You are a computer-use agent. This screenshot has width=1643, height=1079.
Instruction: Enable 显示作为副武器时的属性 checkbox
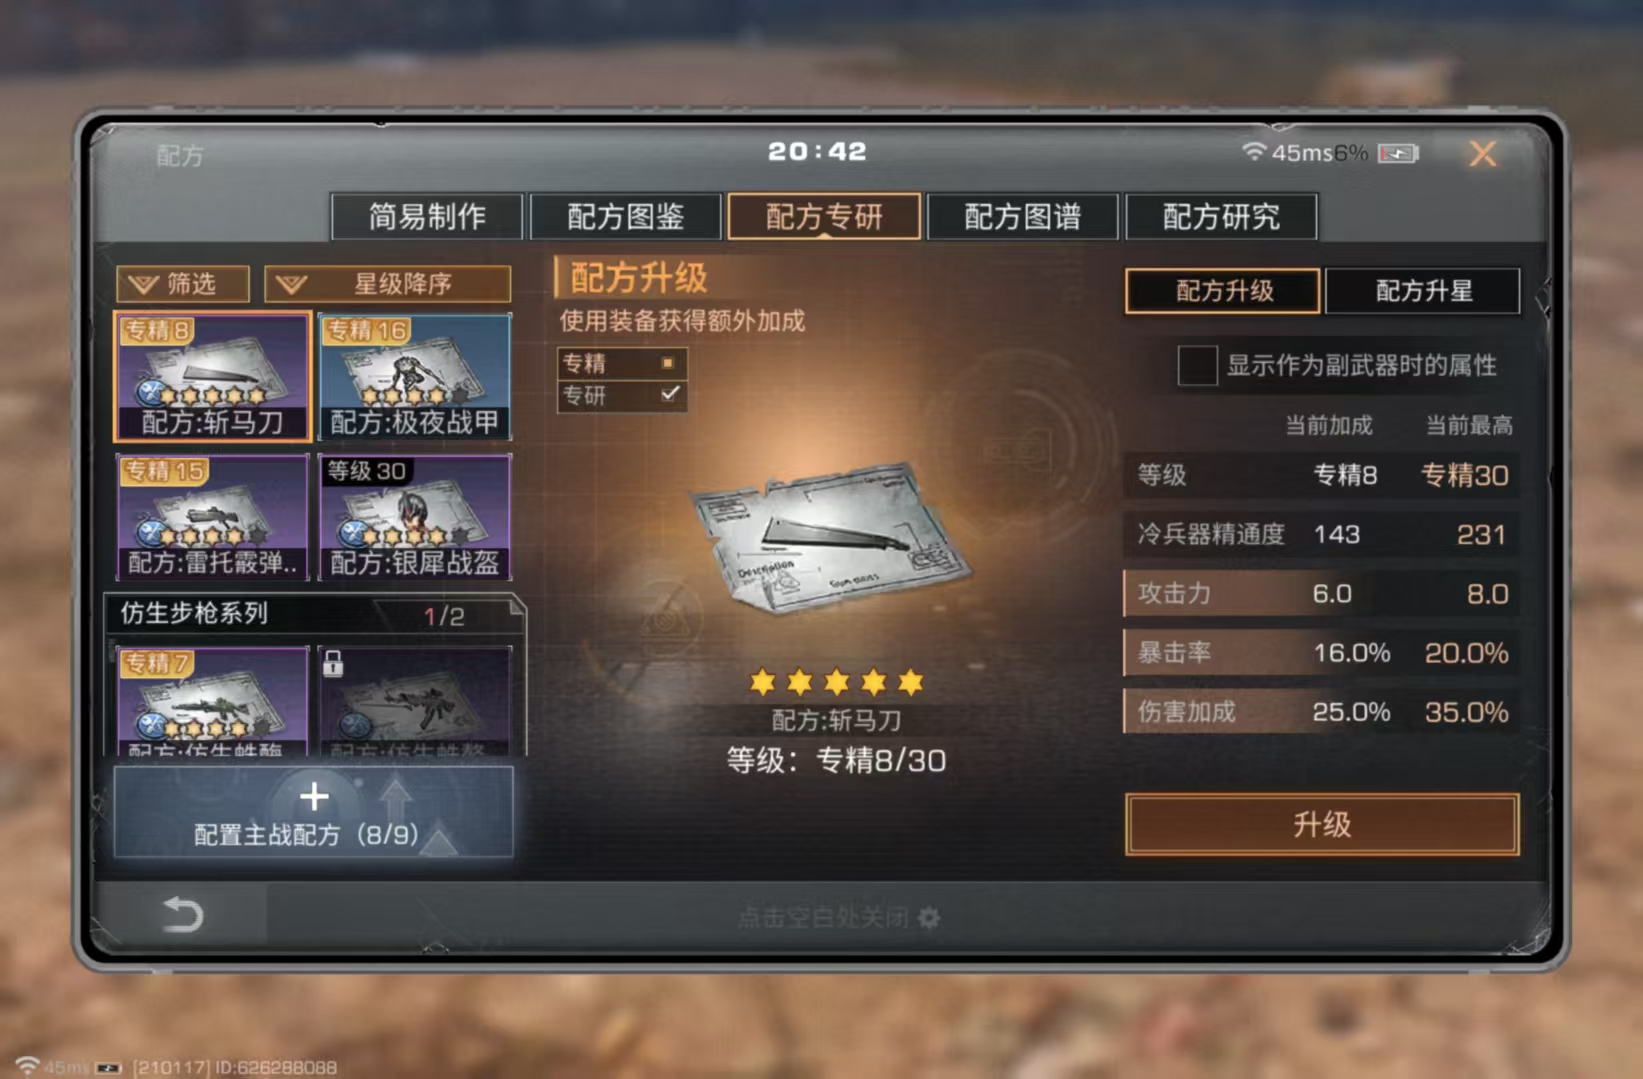coord(1197,365)
